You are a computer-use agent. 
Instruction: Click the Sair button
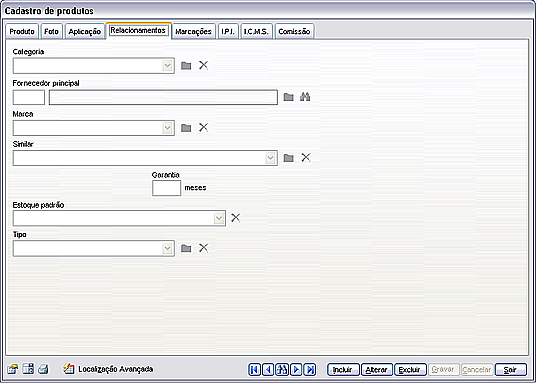pyautogui.click(x=511, y=370)
